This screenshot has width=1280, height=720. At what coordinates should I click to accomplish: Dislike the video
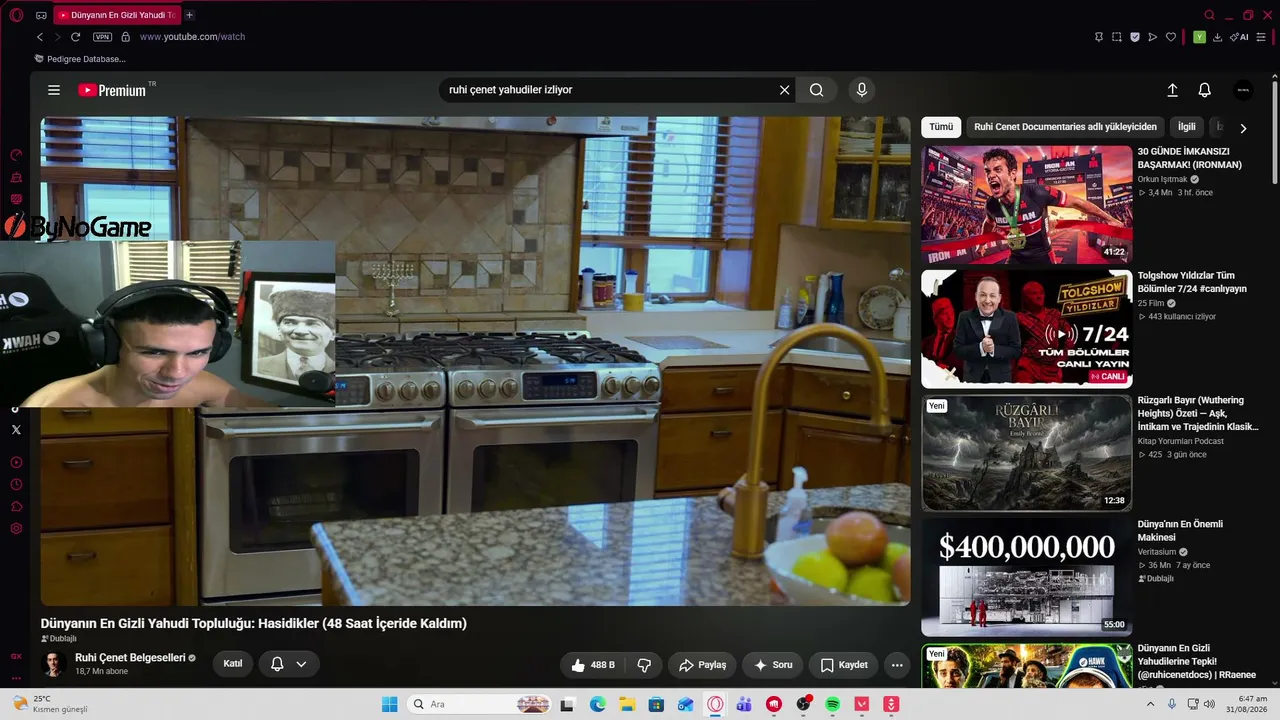pyautogui.click(x=645, y=665)
